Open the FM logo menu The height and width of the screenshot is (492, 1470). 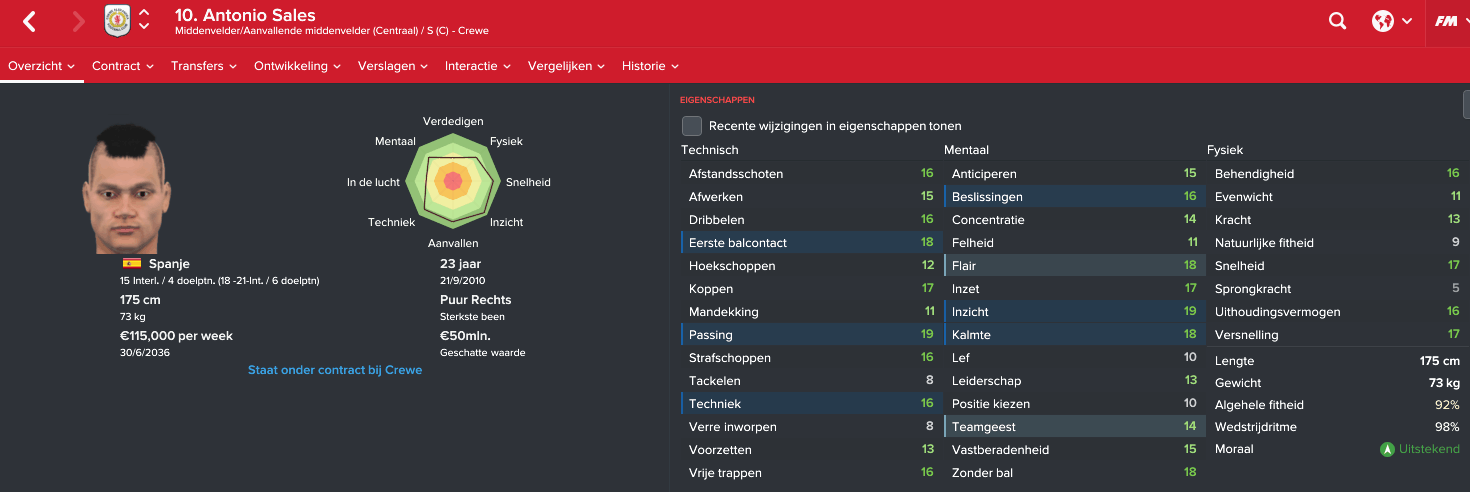click(x=1446, y=21)
